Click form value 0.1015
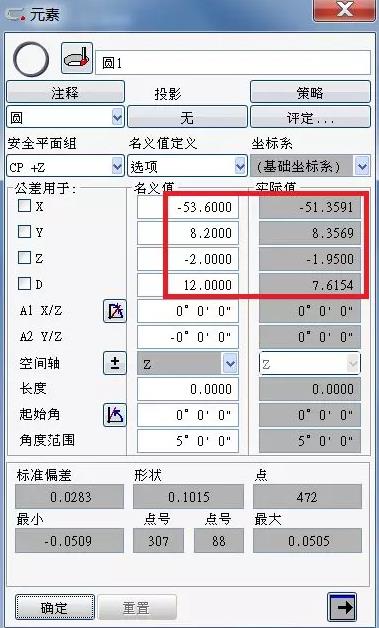 pyautogui.click(x=188, y=497)
